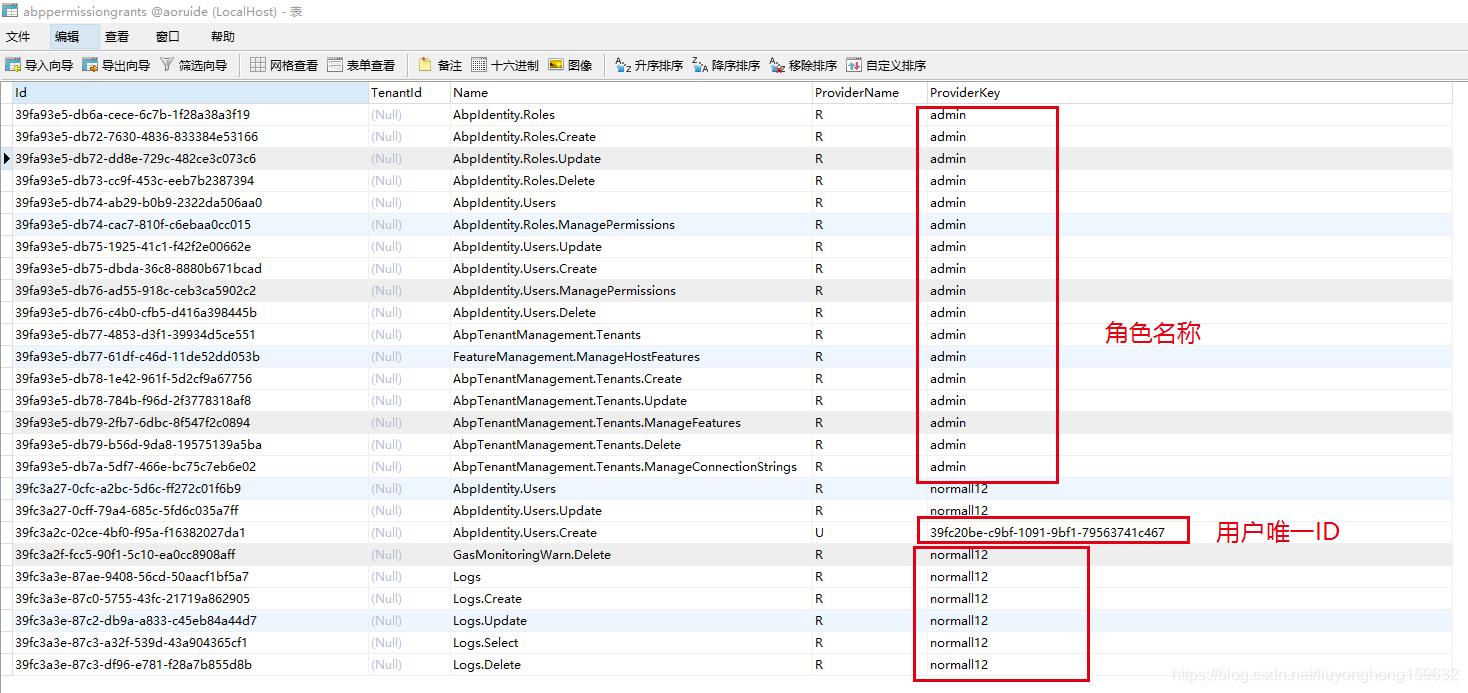
Task: Open the 文件 menu
Action: click(18, 36)
